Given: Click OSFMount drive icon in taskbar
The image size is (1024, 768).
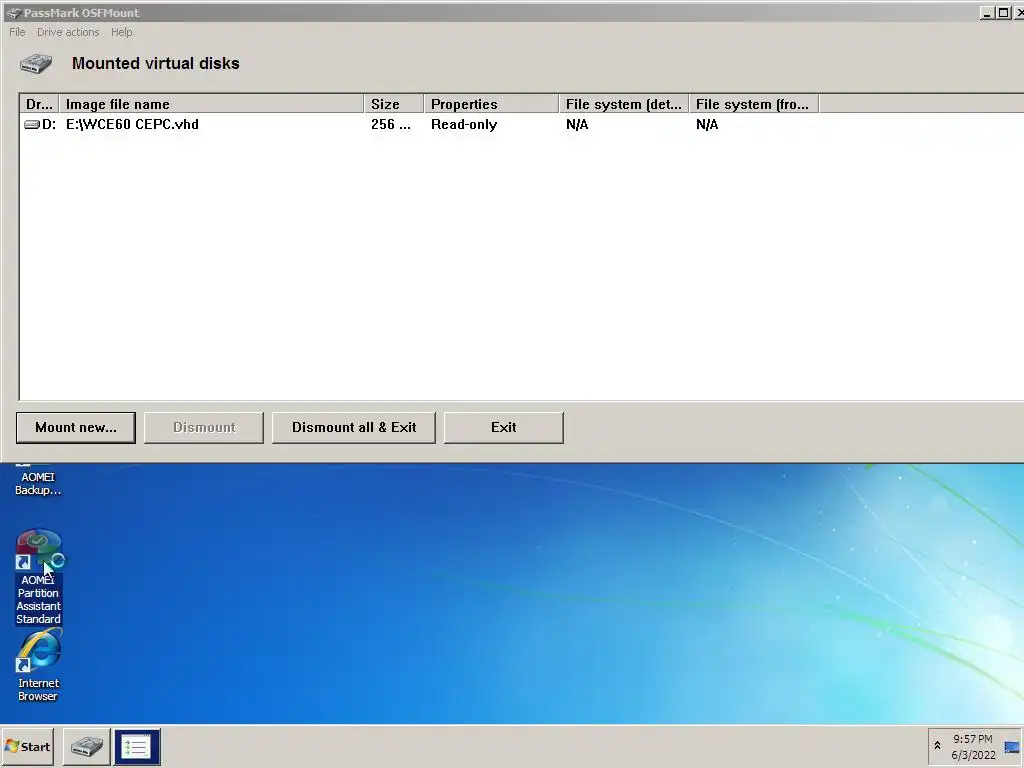Looking at the screenshot, I should pos(87,746).
